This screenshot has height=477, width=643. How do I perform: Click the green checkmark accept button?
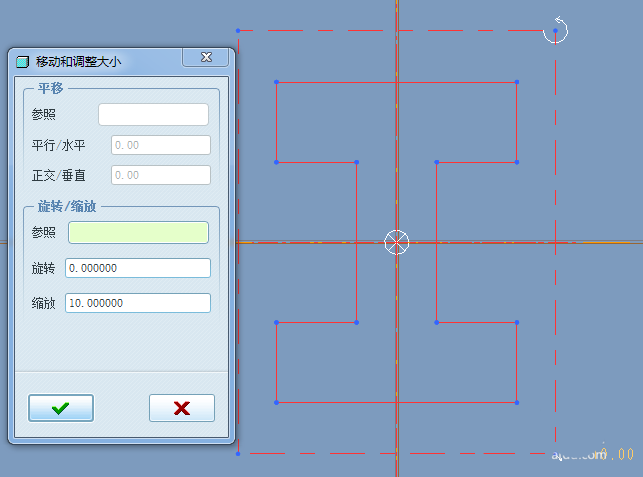point(61,408)
